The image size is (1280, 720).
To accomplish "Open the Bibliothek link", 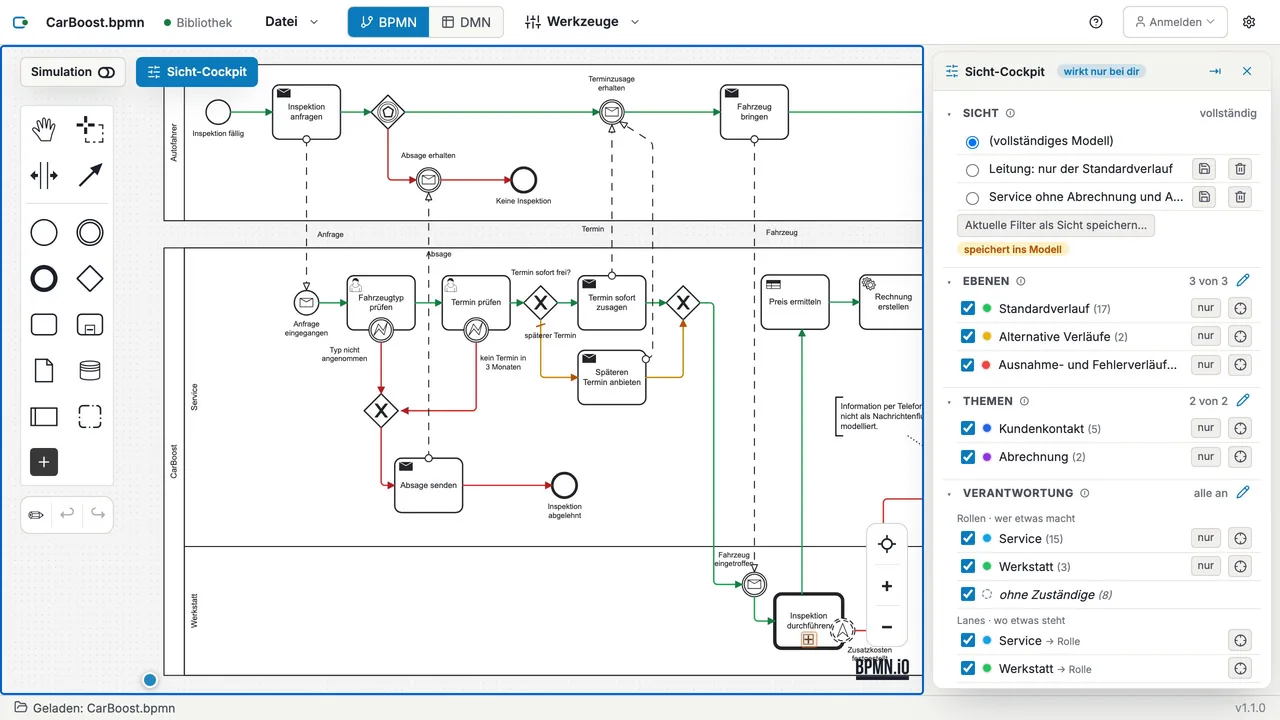I will [x=197, y=22].
